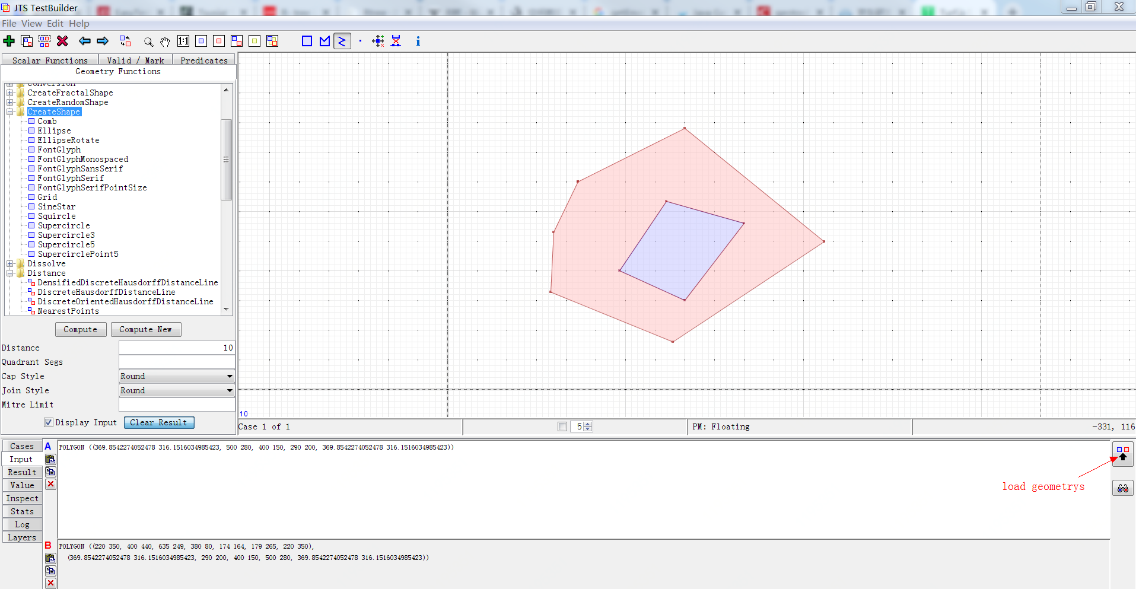Screen dimensions: 1136x589
Task: Uncheck the Display Input checkbox
Action: click(48, 422)
